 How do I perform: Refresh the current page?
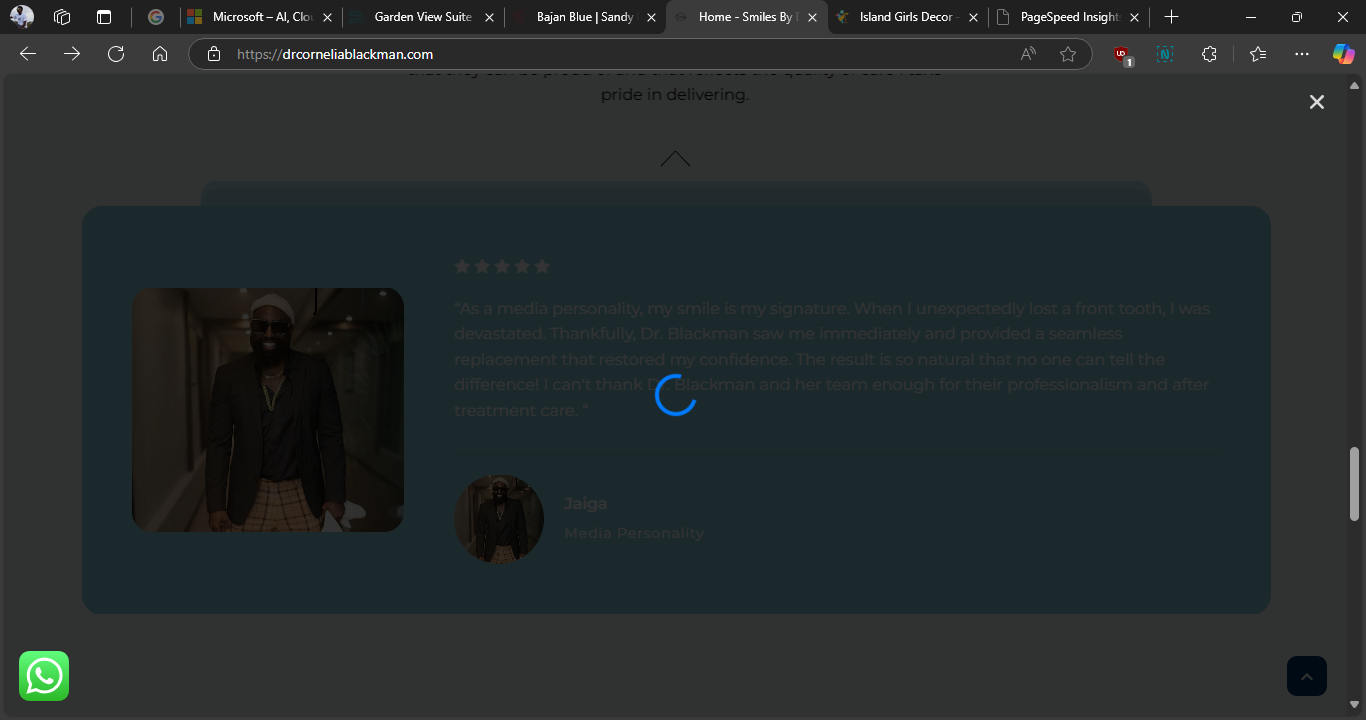[116, 54]
